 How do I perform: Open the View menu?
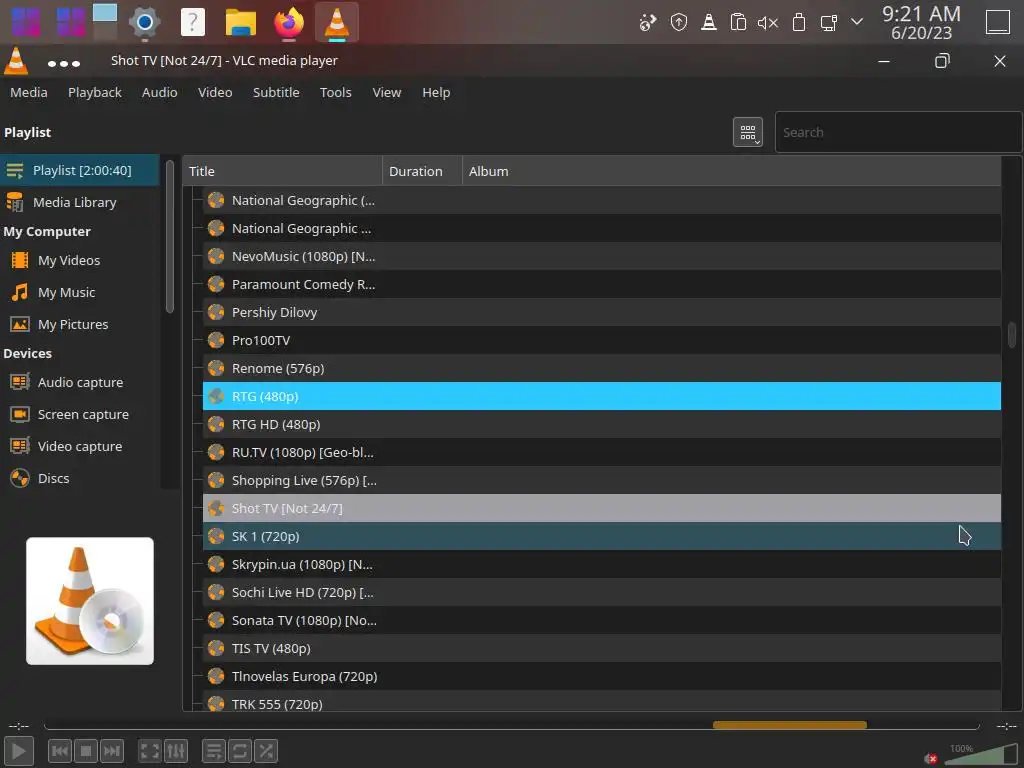pyautogui.click(x=387, y=93)
